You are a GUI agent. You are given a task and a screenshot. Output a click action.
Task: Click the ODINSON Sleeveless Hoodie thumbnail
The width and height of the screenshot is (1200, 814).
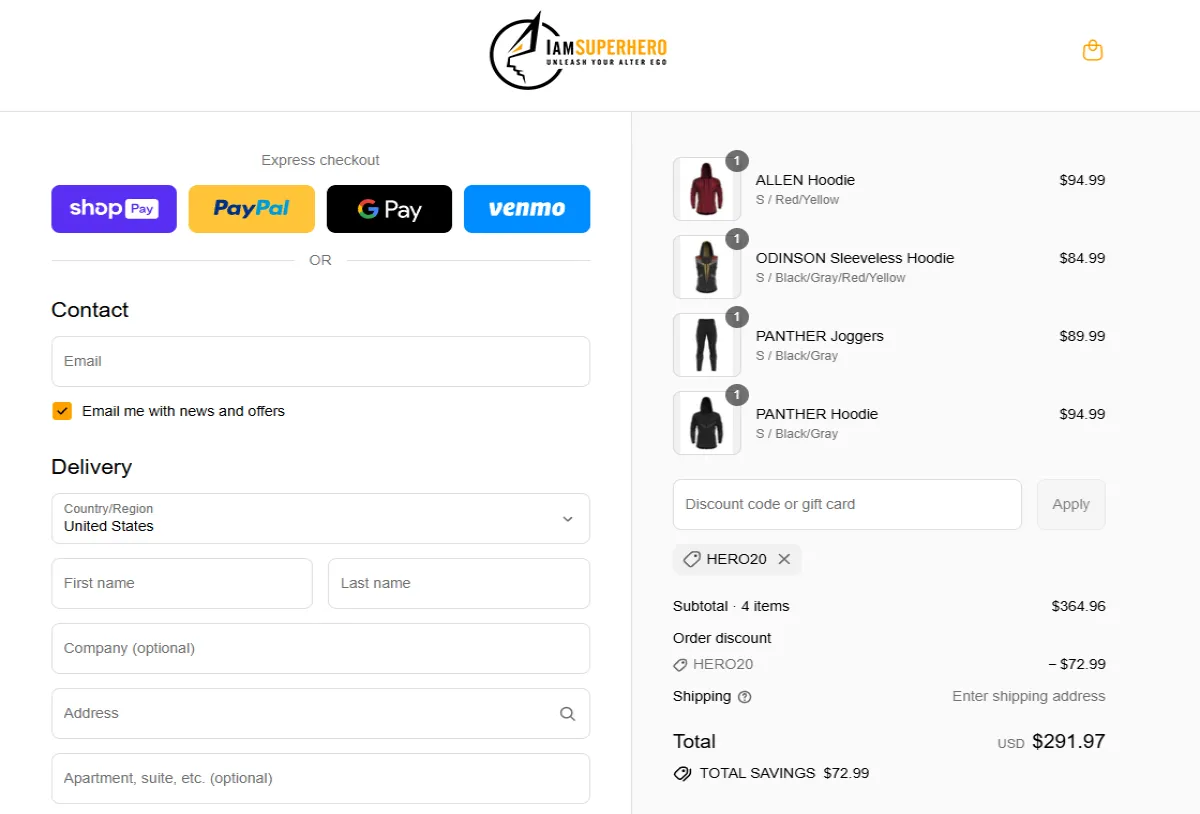pyautogui.click(x=707, y=267)
